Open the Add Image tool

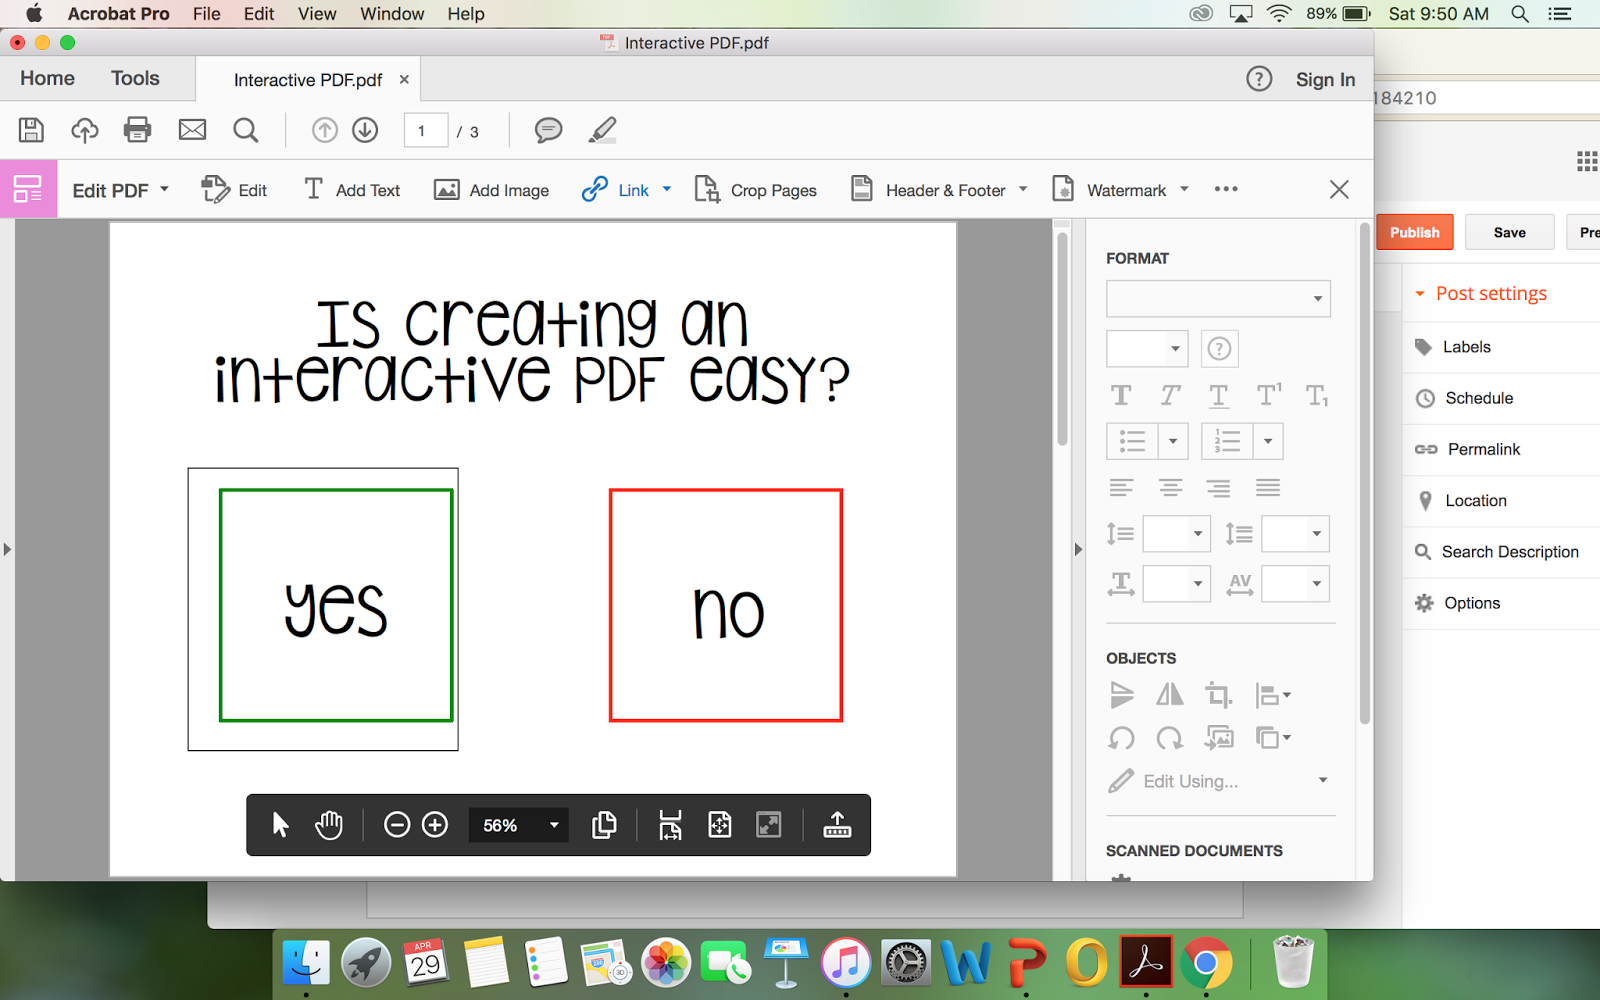[x=491, y=189]
